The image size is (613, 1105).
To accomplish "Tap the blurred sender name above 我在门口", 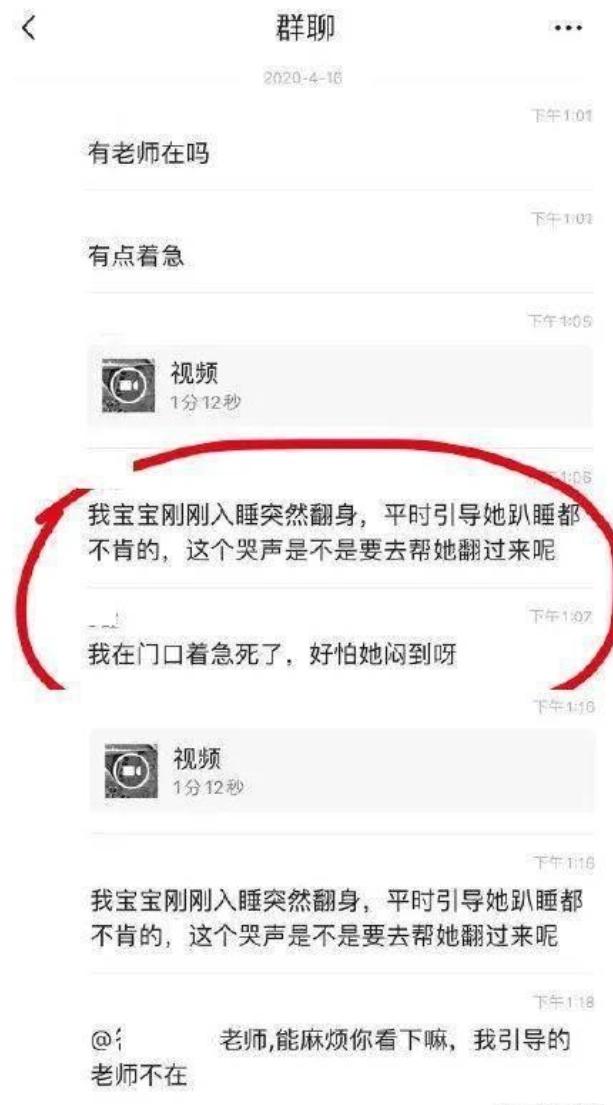I will pyautogui.click(x=104, y=620).
